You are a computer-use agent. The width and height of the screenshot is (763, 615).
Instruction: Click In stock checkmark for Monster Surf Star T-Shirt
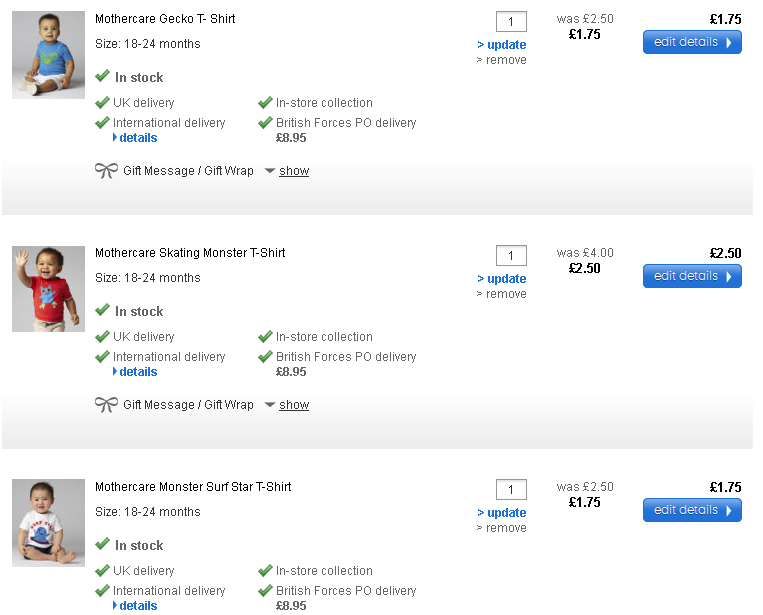click(x=102, y=545)
